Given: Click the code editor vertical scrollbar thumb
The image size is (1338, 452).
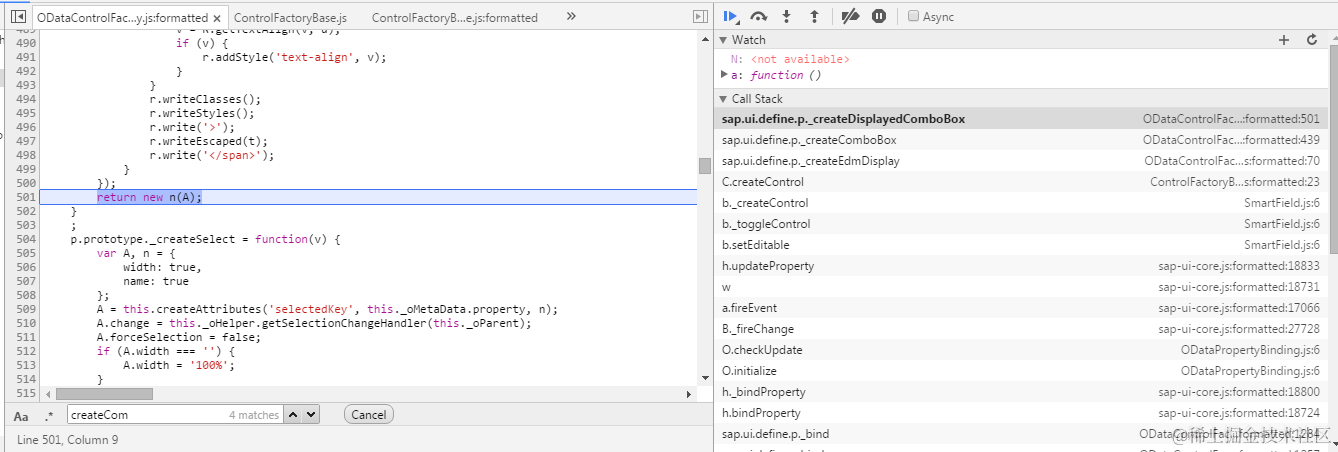Looking at the screenshot, I should pyautogui.click(x=705, y=166).
